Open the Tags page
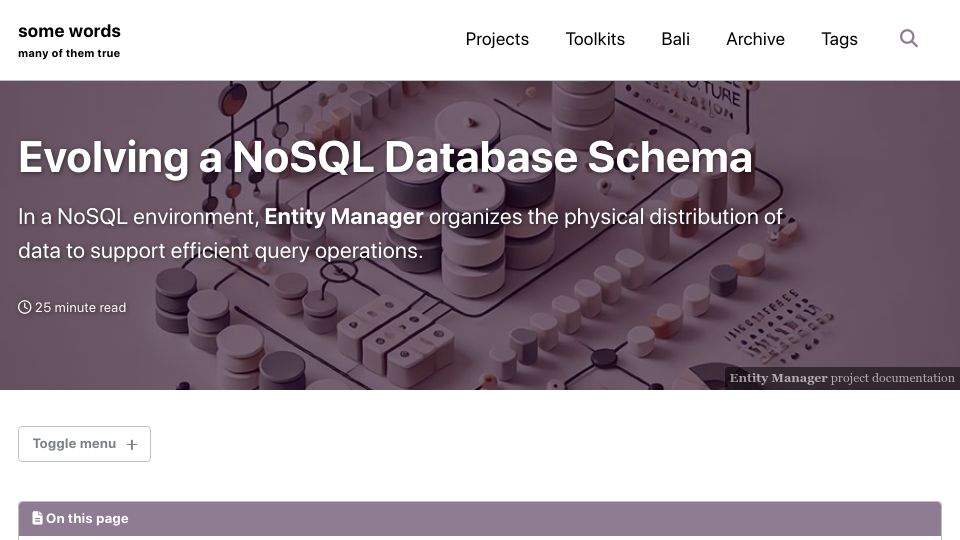Image resolution: width=960 pixels, height=540 pixels. (x=839, y=39)
